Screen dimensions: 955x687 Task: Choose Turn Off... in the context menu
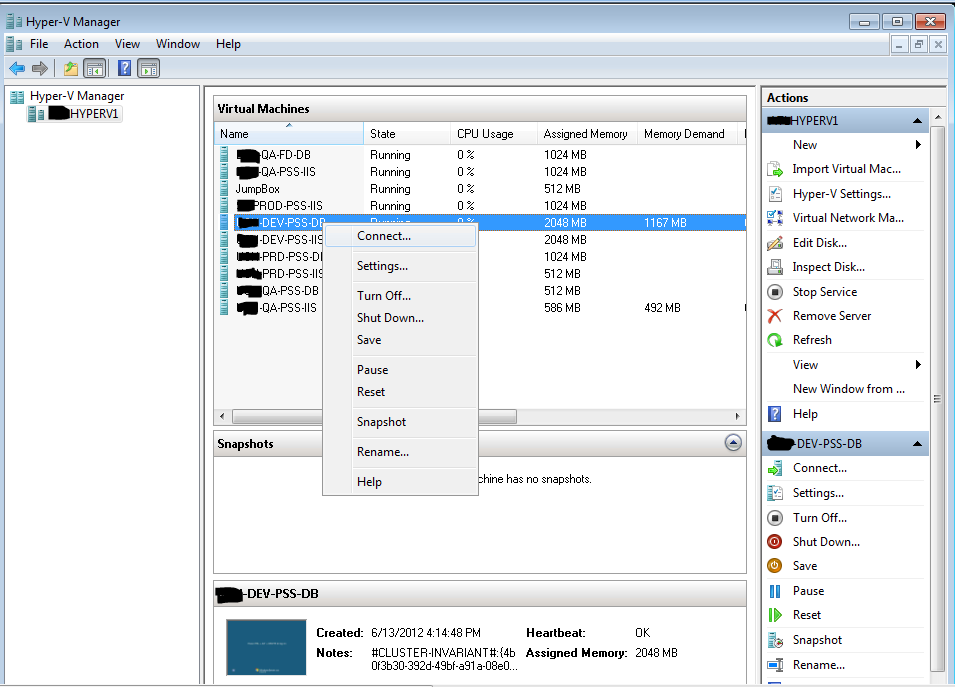click(x=401, y=296)
